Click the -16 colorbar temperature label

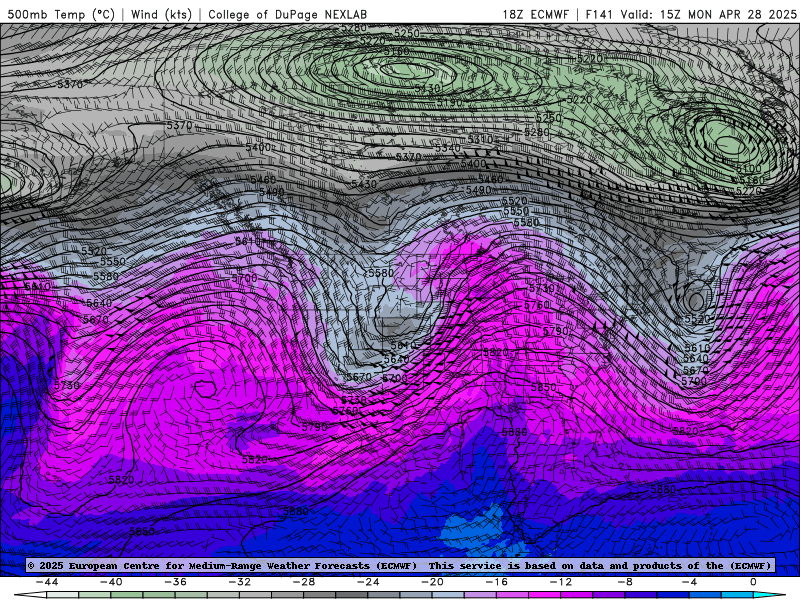(496, 582)
